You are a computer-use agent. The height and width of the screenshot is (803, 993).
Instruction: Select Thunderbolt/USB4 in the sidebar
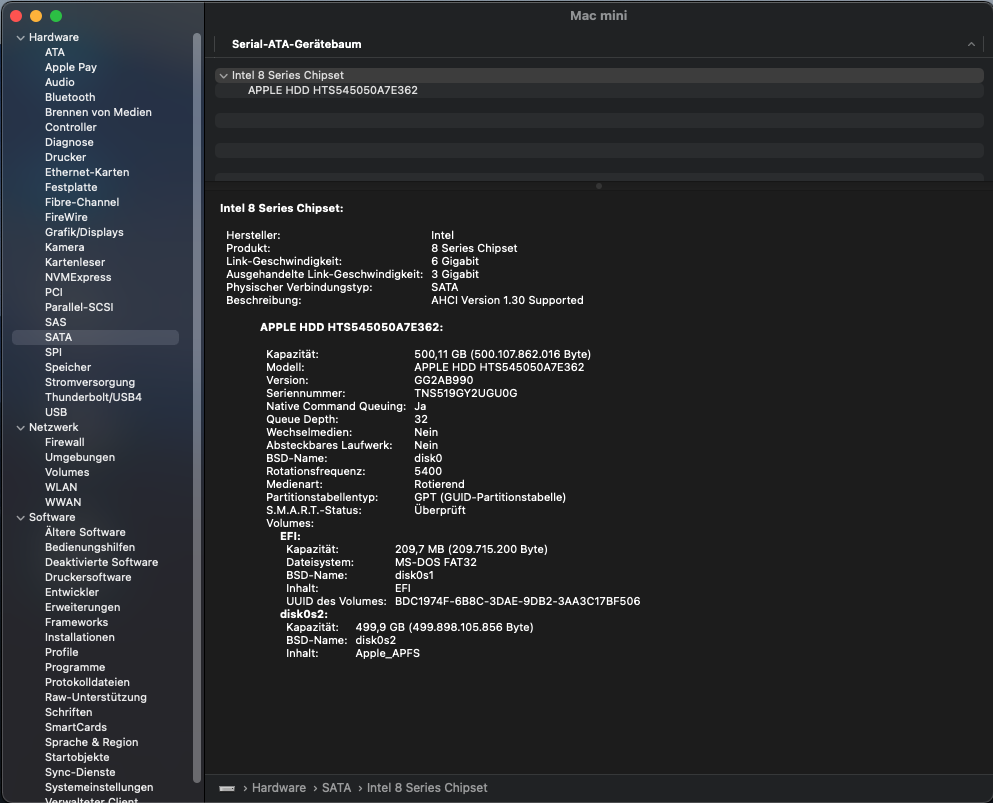pyautogui.click(x=93, y=397)
